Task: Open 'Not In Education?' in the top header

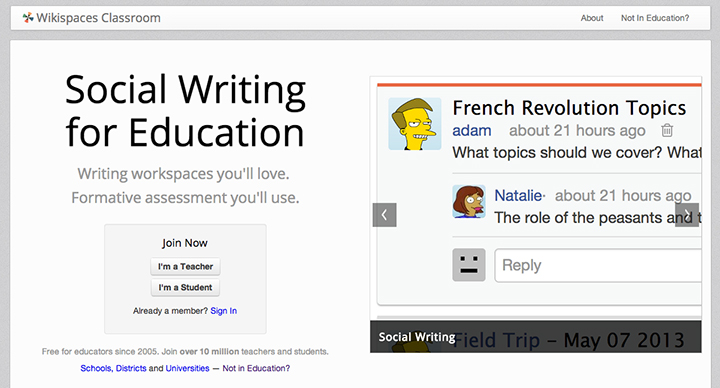Action: click(x=655, y=18)
